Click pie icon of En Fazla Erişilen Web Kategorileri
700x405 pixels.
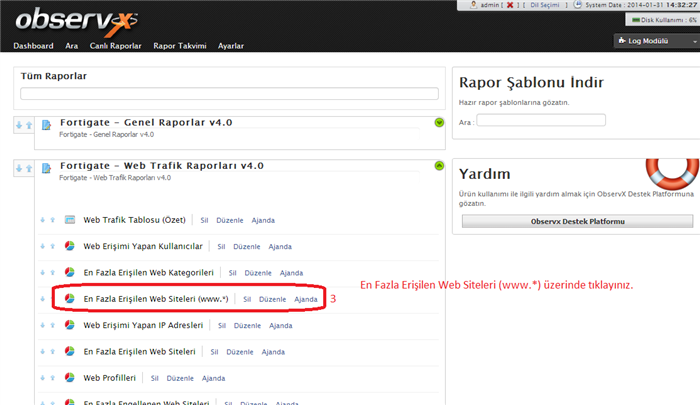(70, 272)
